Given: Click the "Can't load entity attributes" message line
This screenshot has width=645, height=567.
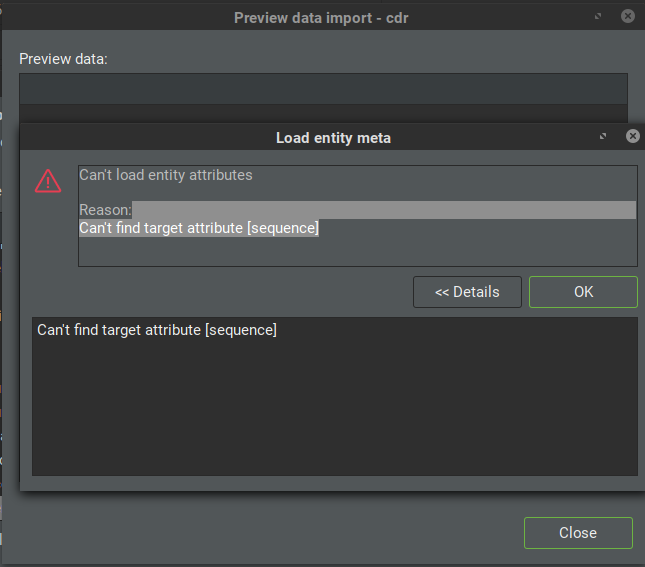Looking at the screenshot, I should [x=166, y=175].
